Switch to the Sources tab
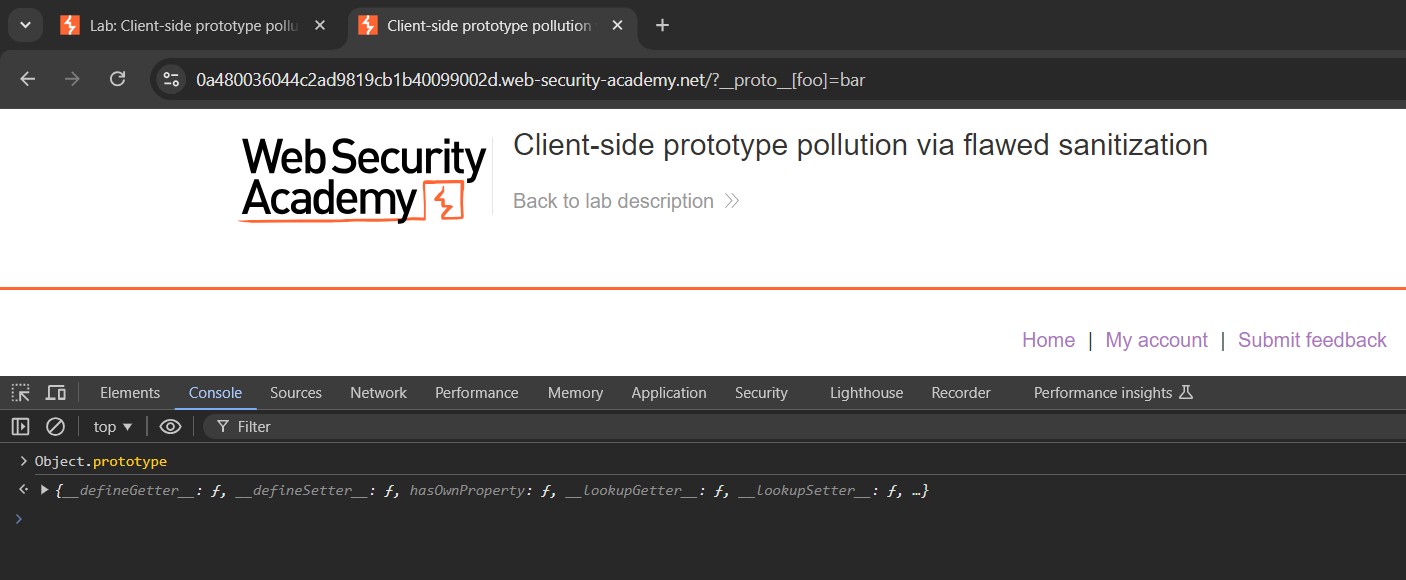 coord(295,393)
